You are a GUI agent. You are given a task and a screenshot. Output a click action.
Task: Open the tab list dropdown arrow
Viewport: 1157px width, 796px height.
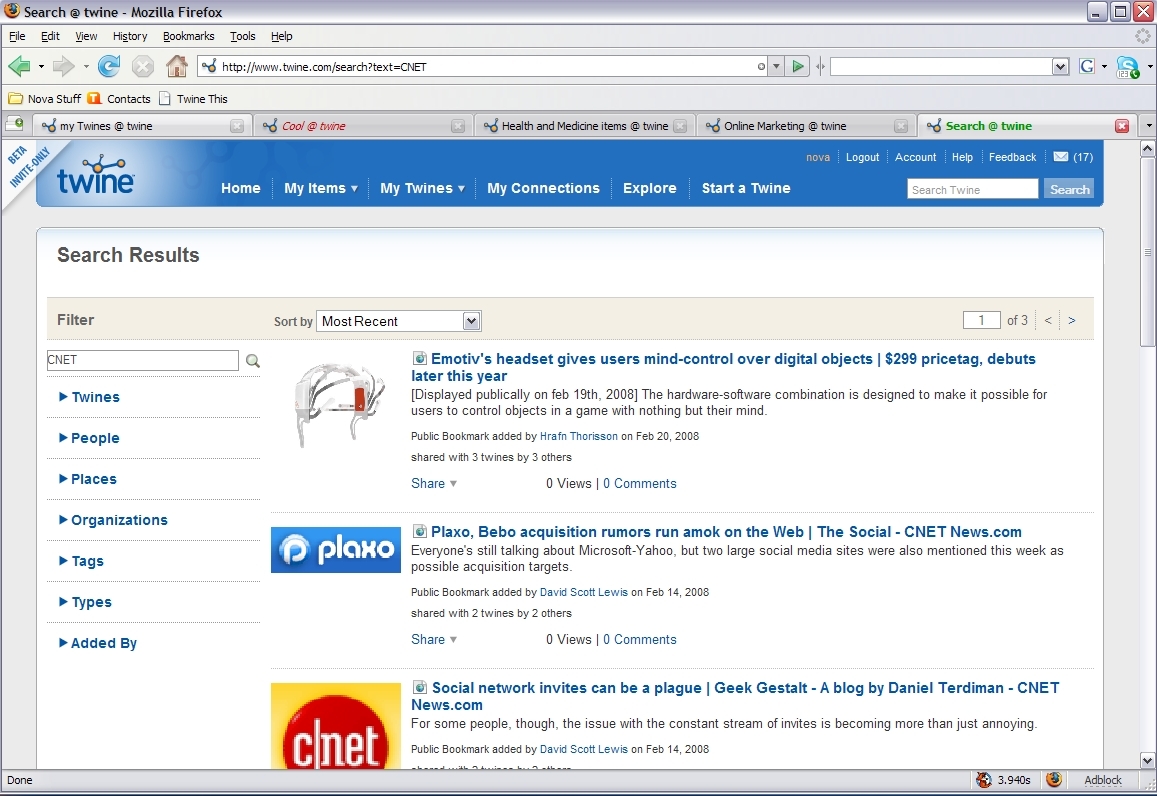(1148, 126)
